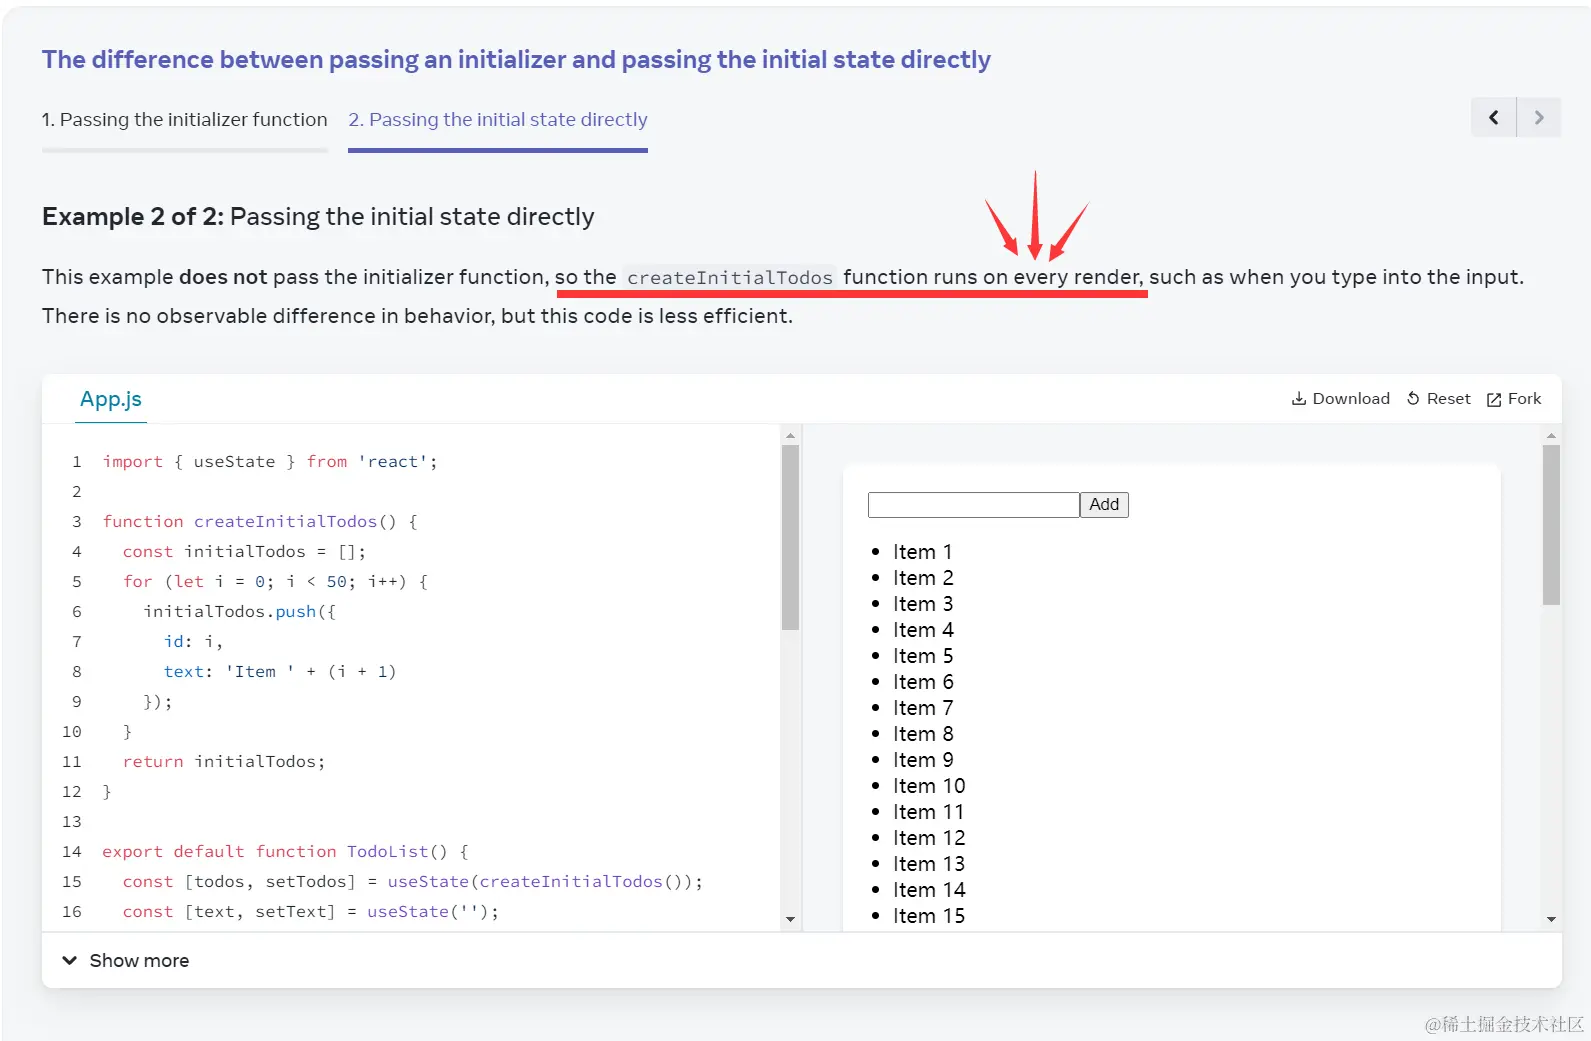The height and width of the screenshot is (1041, 1591).
Task: Click code line 1 importing useState
Action: [x=270, y=462]
